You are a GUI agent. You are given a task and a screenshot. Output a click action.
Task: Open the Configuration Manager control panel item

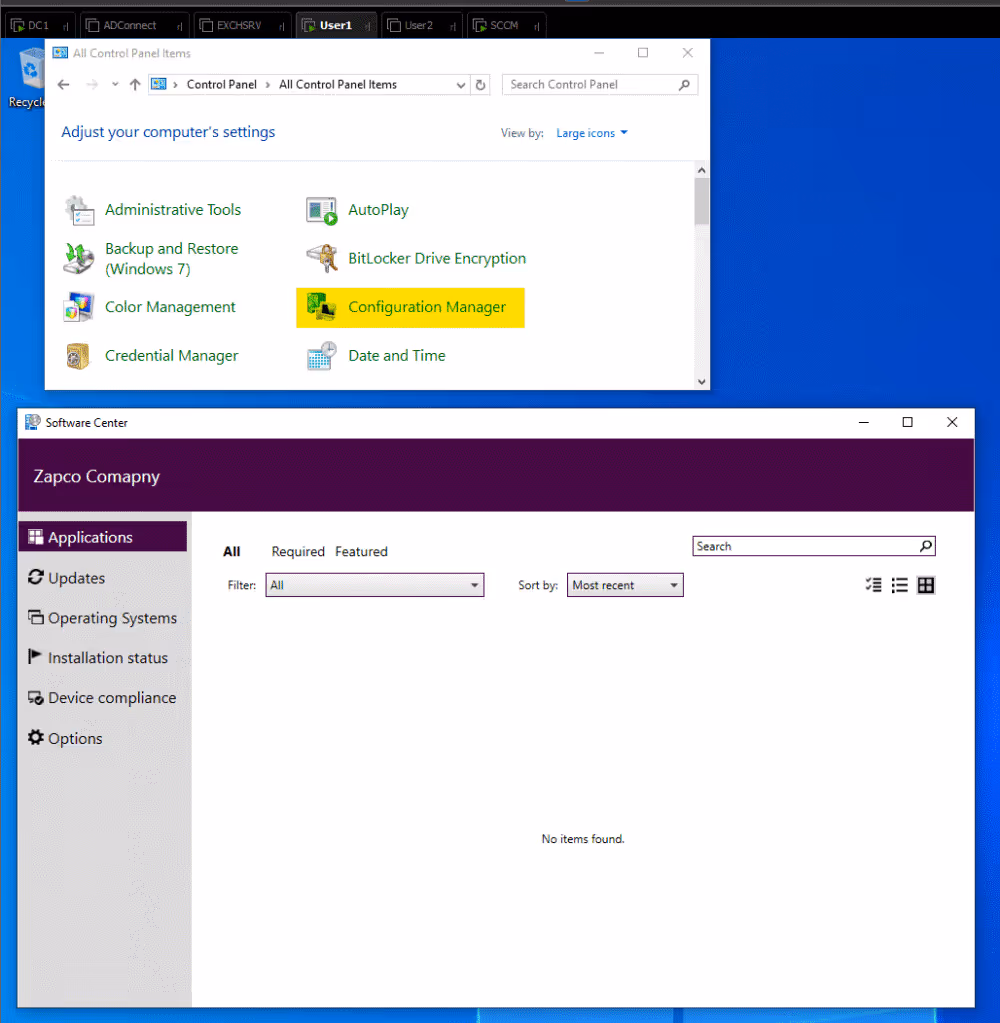(410, 307)
